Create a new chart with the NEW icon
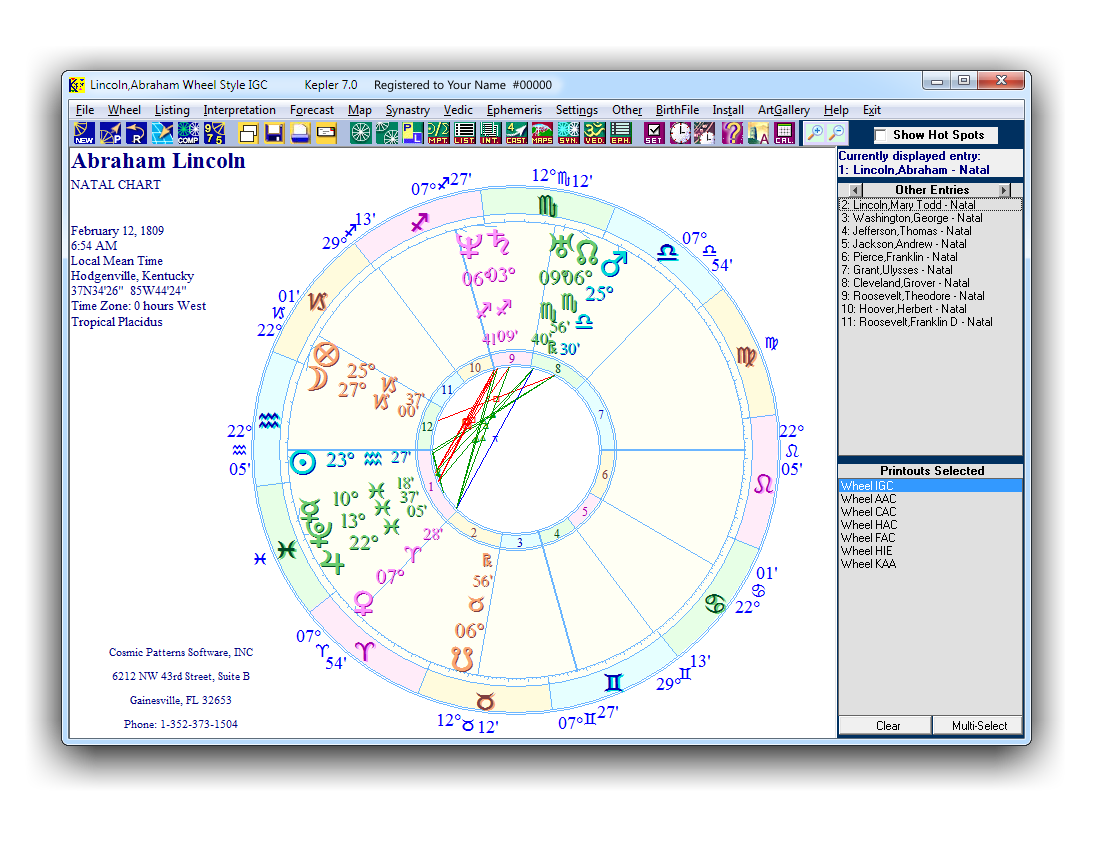1112x856 pixels. coord(82,132)
